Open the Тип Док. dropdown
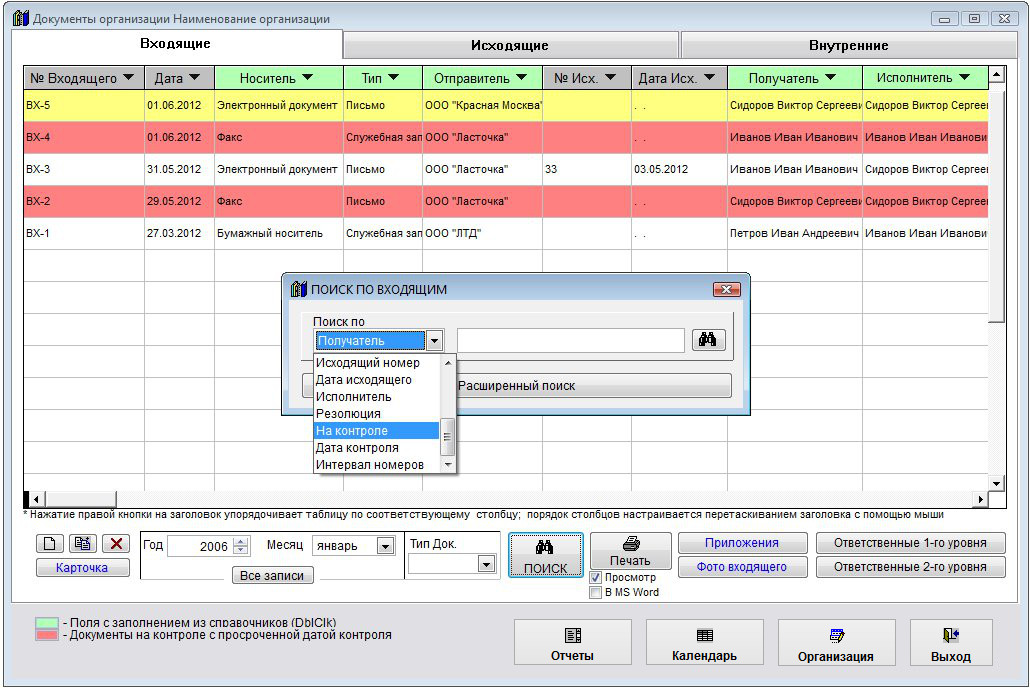Viewport: 1030px width, 689px height. (486, 564)
